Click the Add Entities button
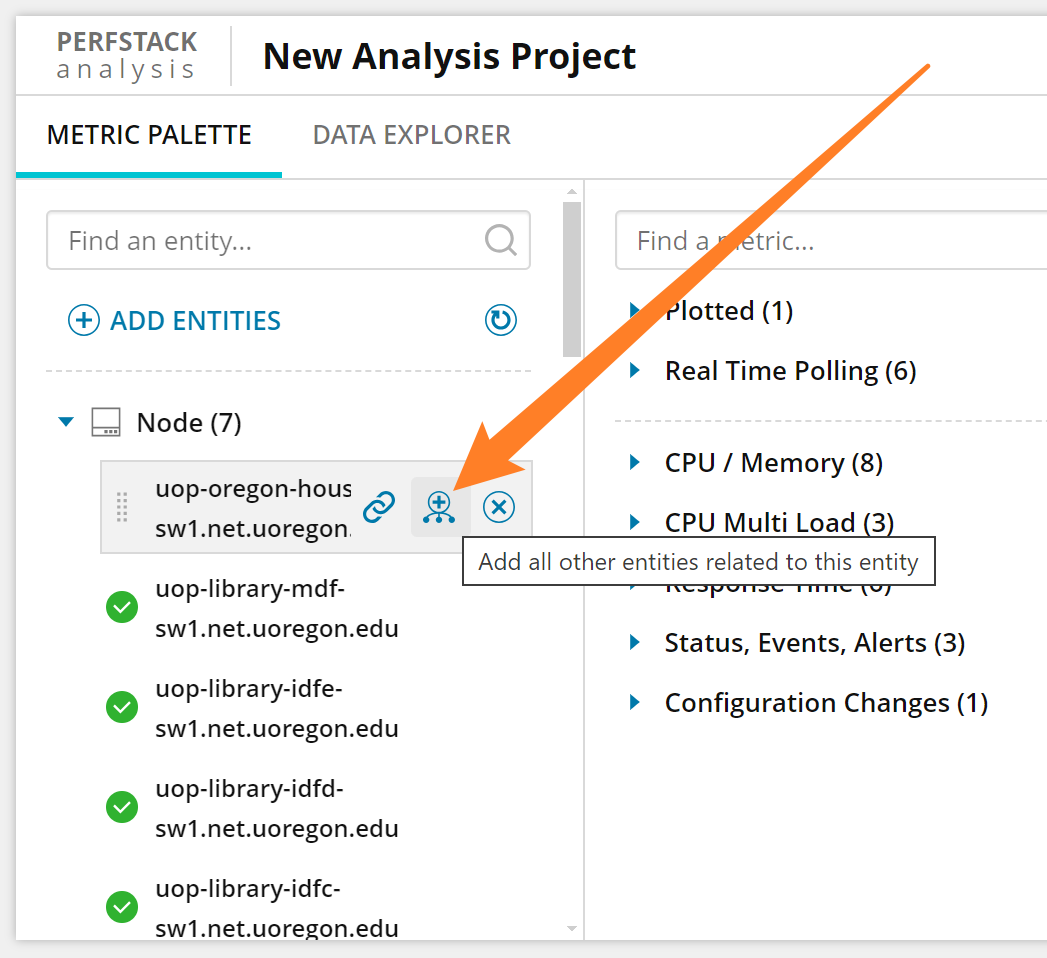This screenshot has width=1047, height=958. point(175,320)
